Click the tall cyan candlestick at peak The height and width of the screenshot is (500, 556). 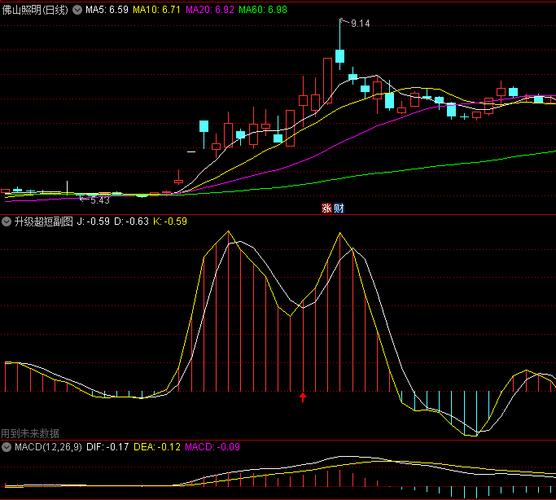tap(340, 56)
